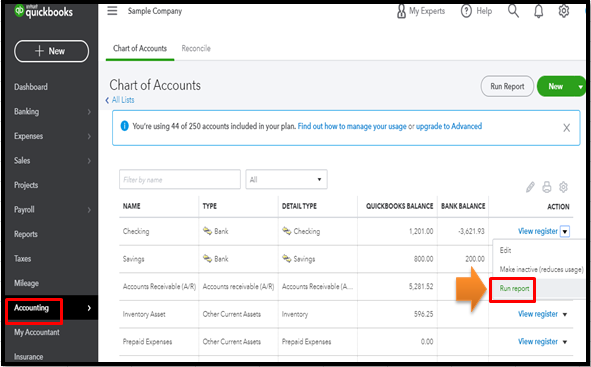Expand the Inventory Asset action dropdown arrow
Viewport: 591px width, 367px height.
pyautogui.click(x=565, y=314)
